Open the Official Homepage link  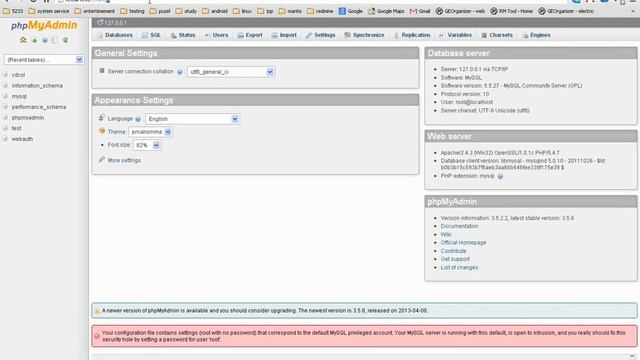pos(463,243)
